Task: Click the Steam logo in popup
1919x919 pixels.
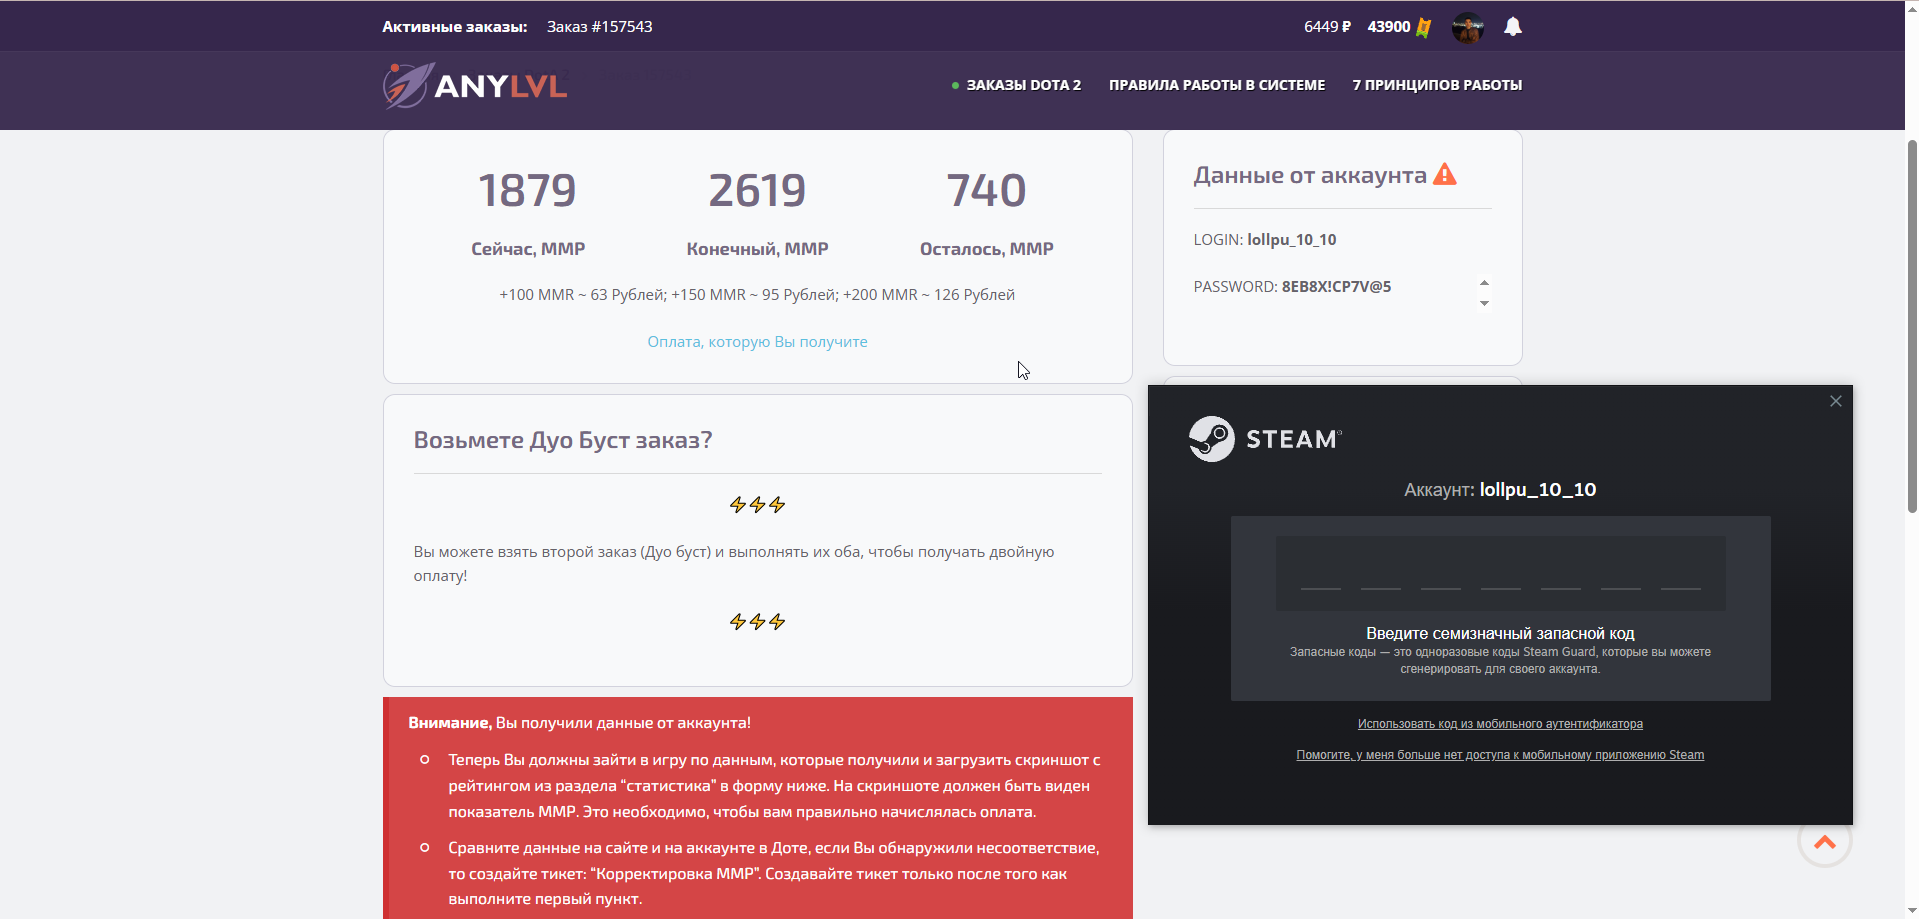Action: (1265, 439)
